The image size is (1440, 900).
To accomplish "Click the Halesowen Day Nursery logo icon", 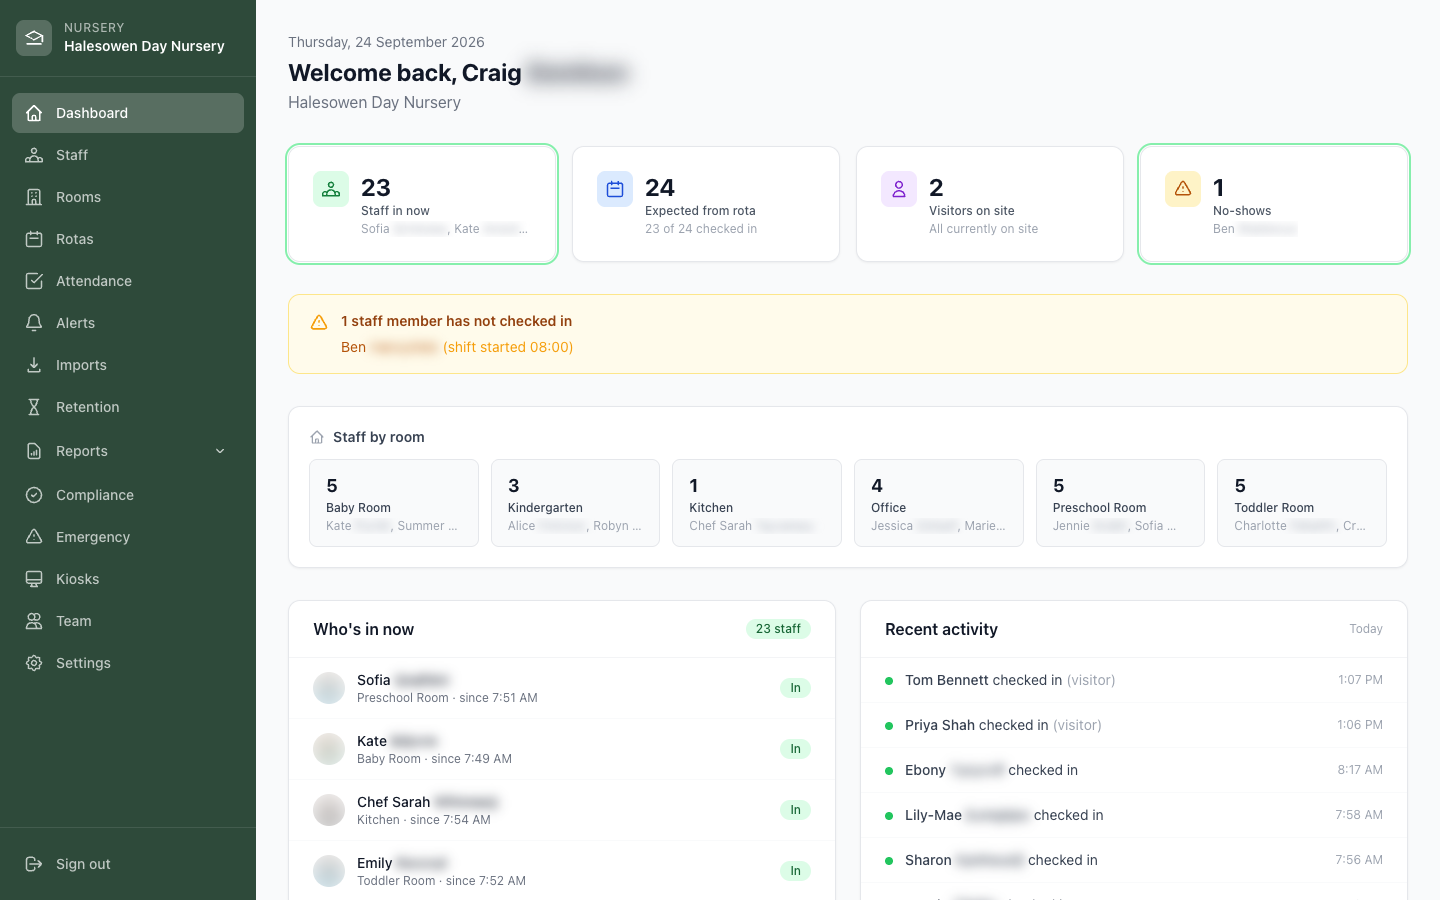I will click(x=34, y=38).
